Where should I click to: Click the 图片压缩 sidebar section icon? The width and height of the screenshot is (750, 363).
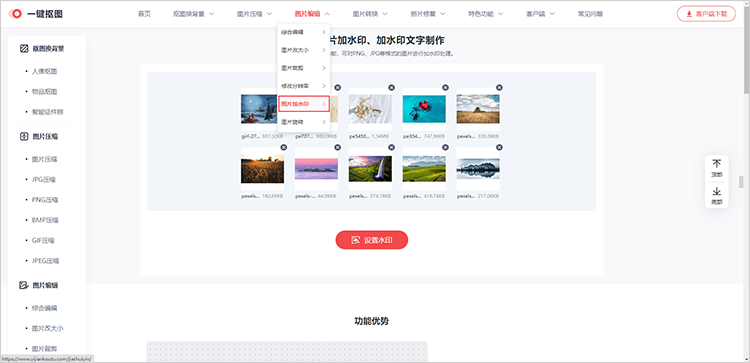click(23, 137)
